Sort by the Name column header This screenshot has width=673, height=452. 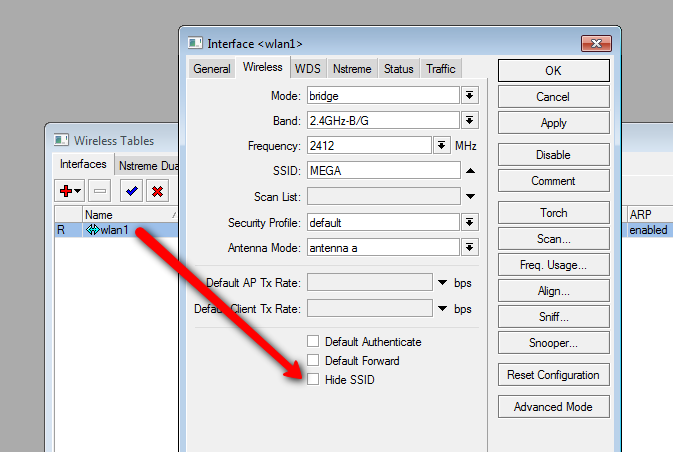click(x=130, y=214)
